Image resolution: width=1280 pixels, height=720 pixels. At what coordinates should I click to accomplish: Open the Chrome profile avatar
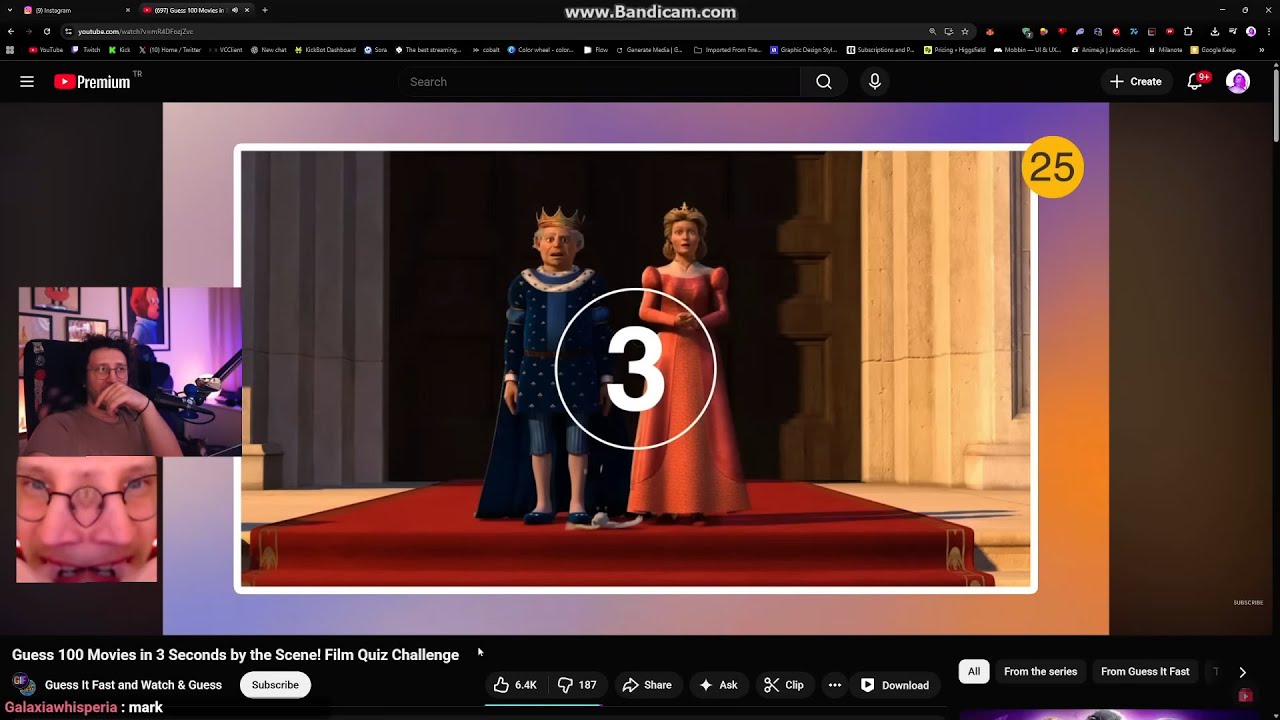1251,31
